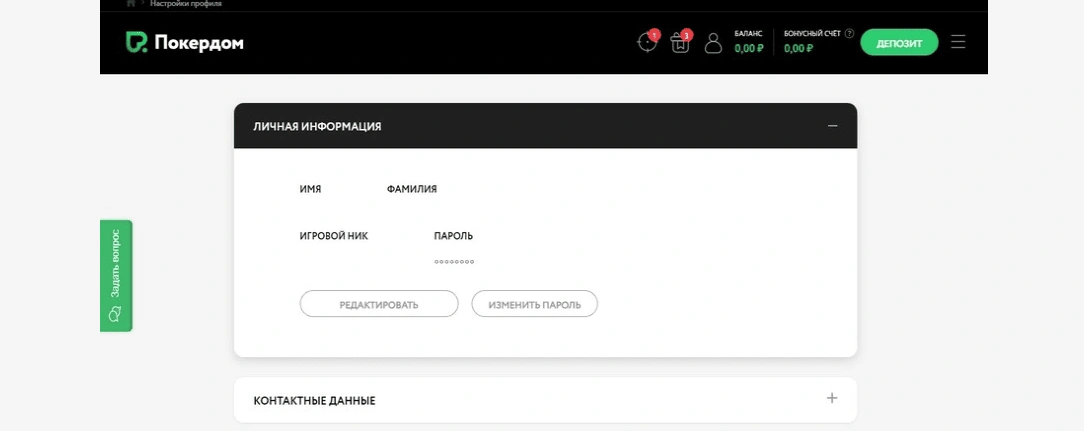Open the tournament target icon with badge

[x=647, y=43]
